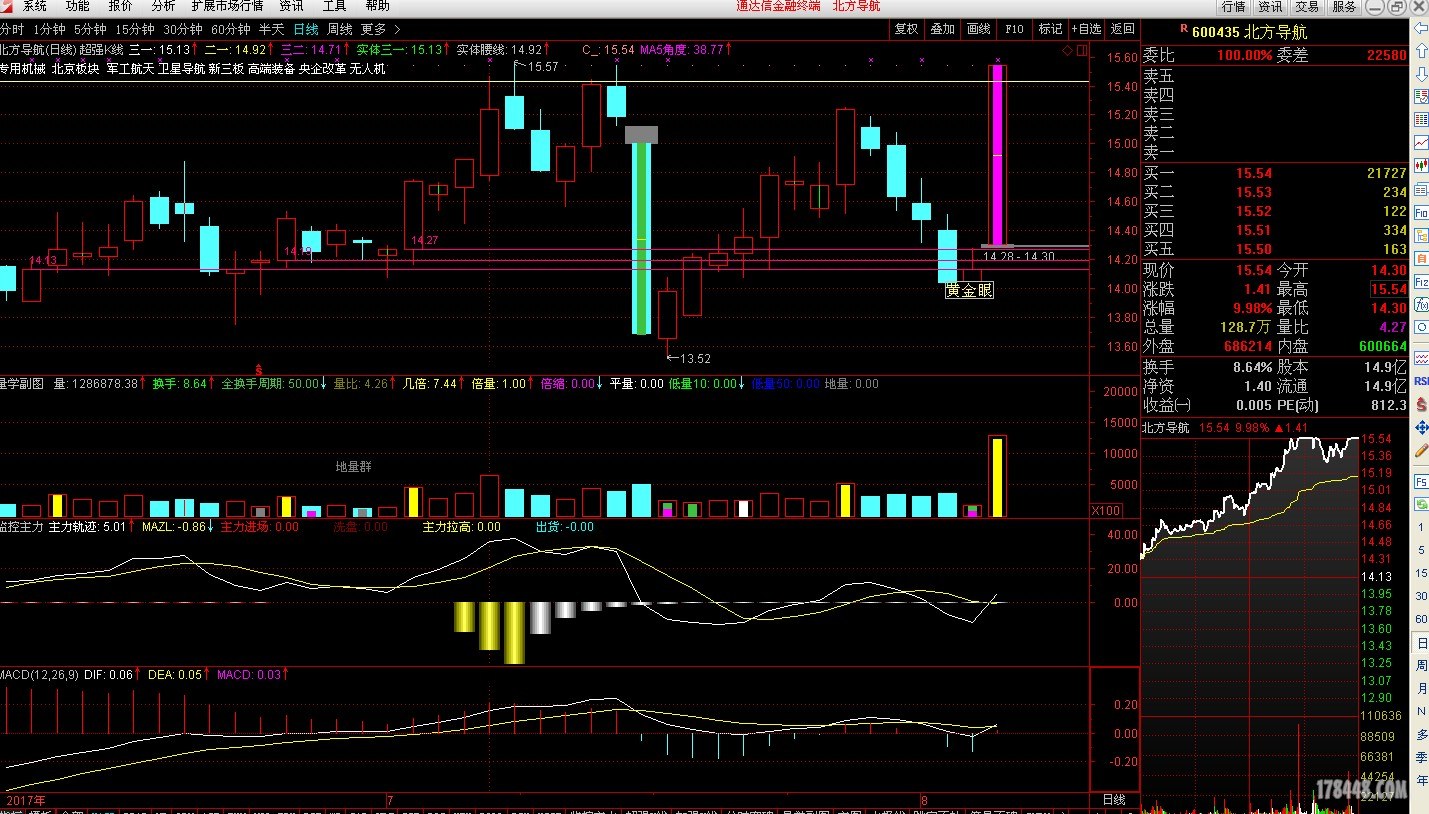
Task: Switch to 半天 period tab
Action: (271, 29)
